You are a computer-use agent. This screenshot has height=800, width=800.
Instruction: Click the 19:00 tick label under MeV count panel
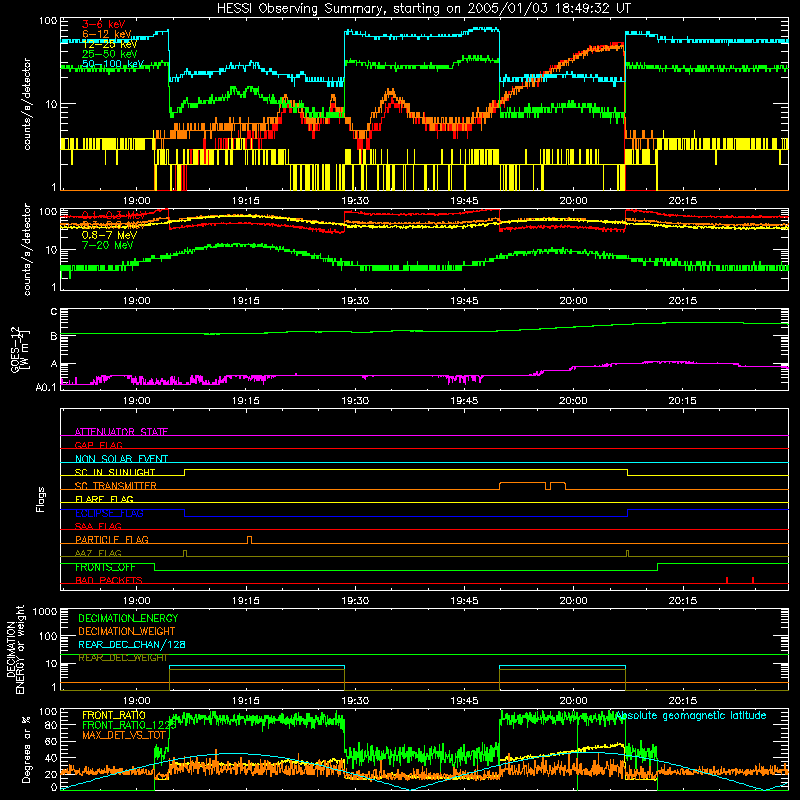136,301
